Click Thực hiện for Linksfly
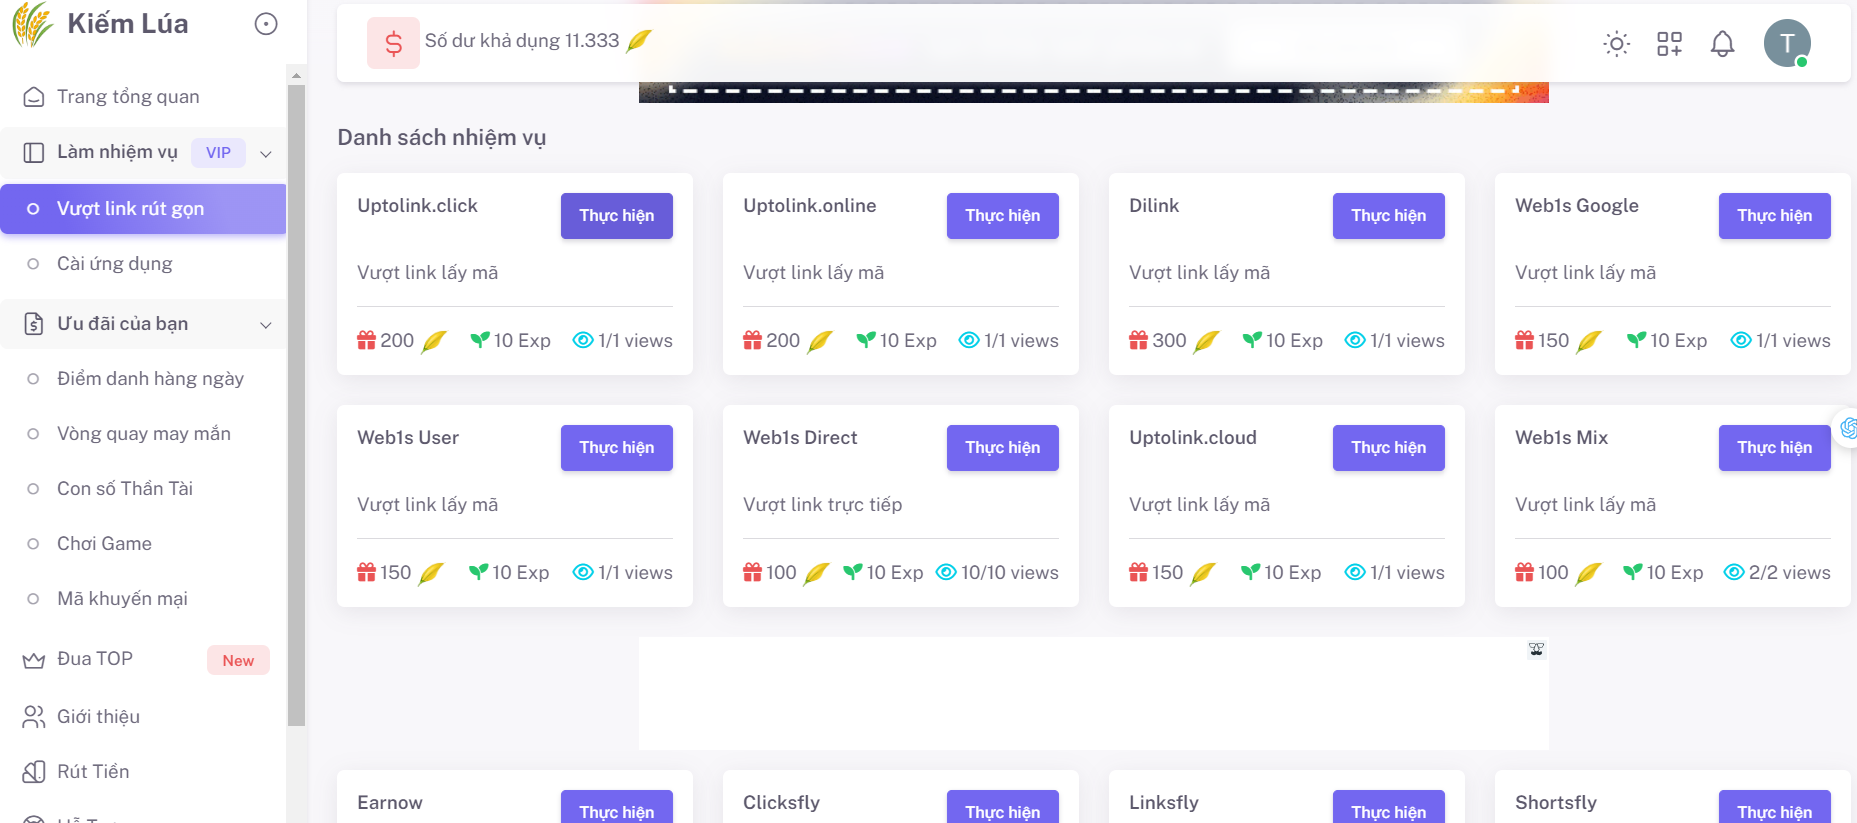 [x=1388, y=807]
